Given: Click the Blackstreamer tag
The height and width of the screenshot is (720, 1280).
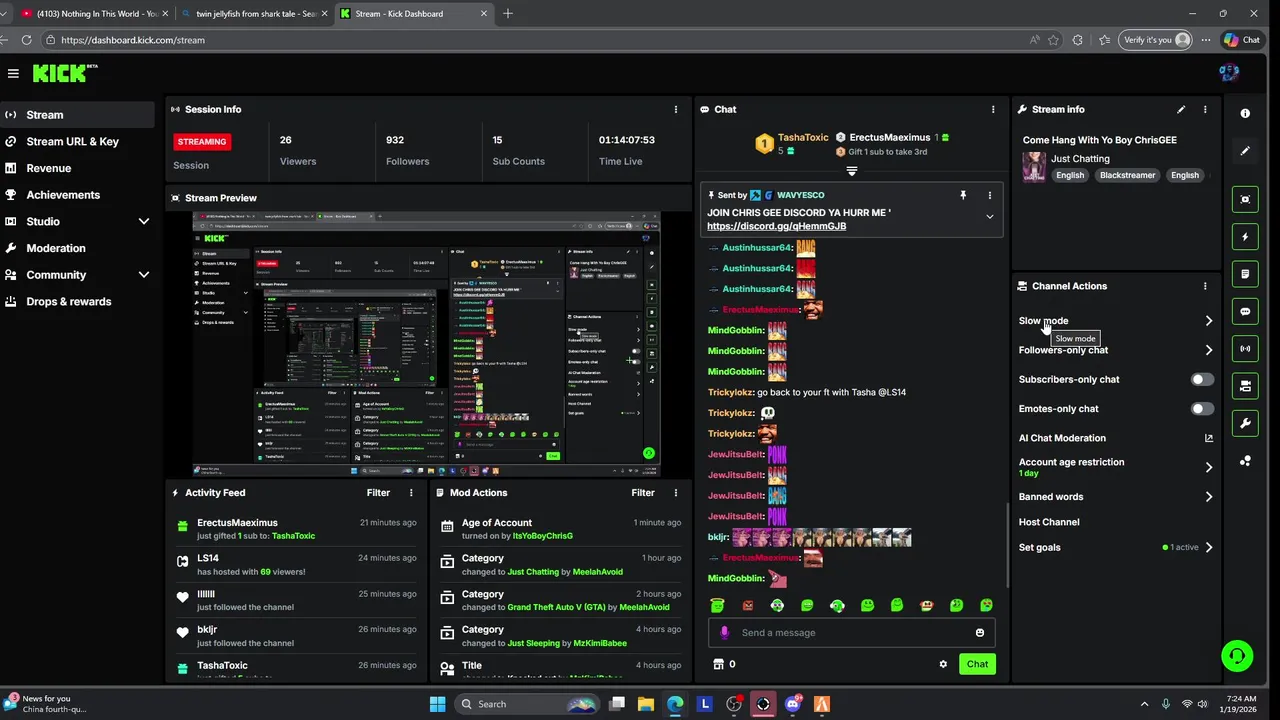Looking at the screenshot, I should pos(1127,175).
